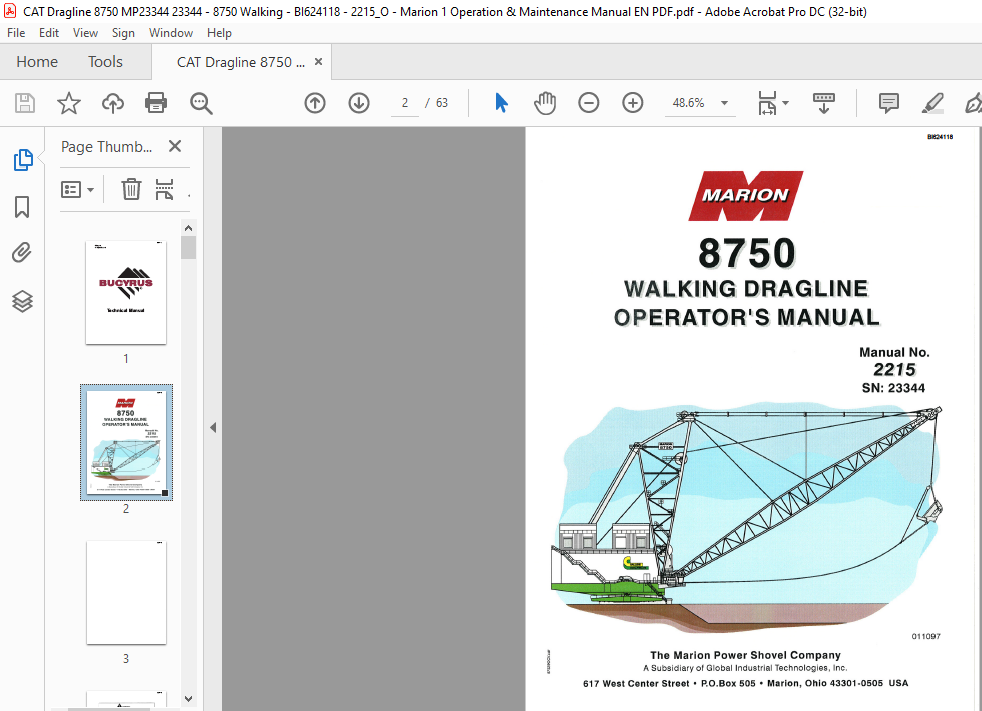This screenshot has width=982, height=711.
Task: Open Attachments paperclip panel
Action: point(22,253)
